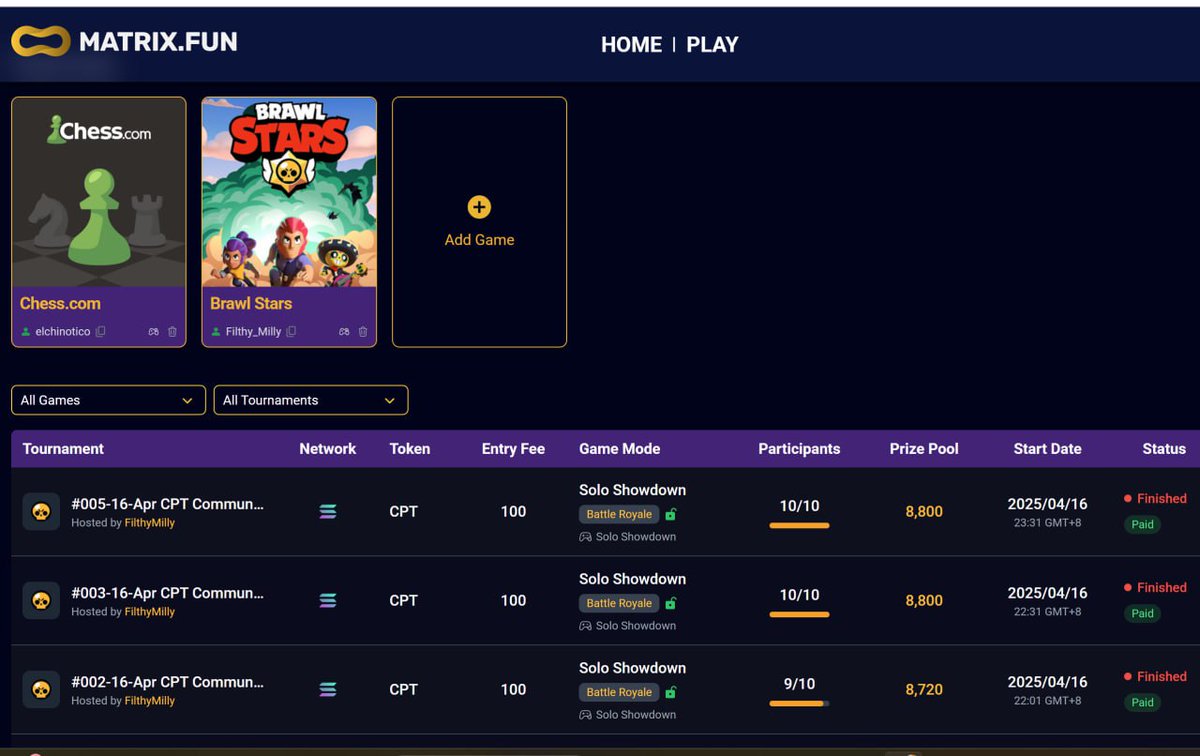Click the user icon beside elchinotico
This screenshot has height=756, width=1200.
(x=26, y=332)
